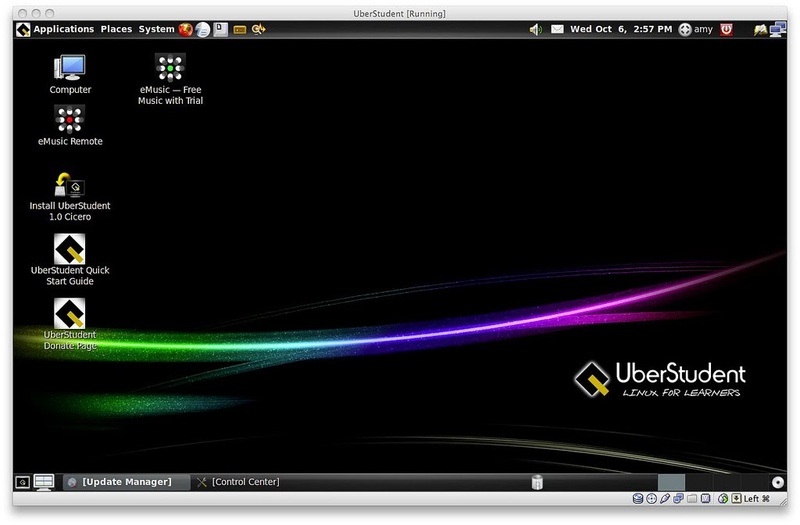The height and width of the screenshot is (525, 800).
Task: Click VirtualBox network adapters status icon
Action: click(x=678, y=498)
